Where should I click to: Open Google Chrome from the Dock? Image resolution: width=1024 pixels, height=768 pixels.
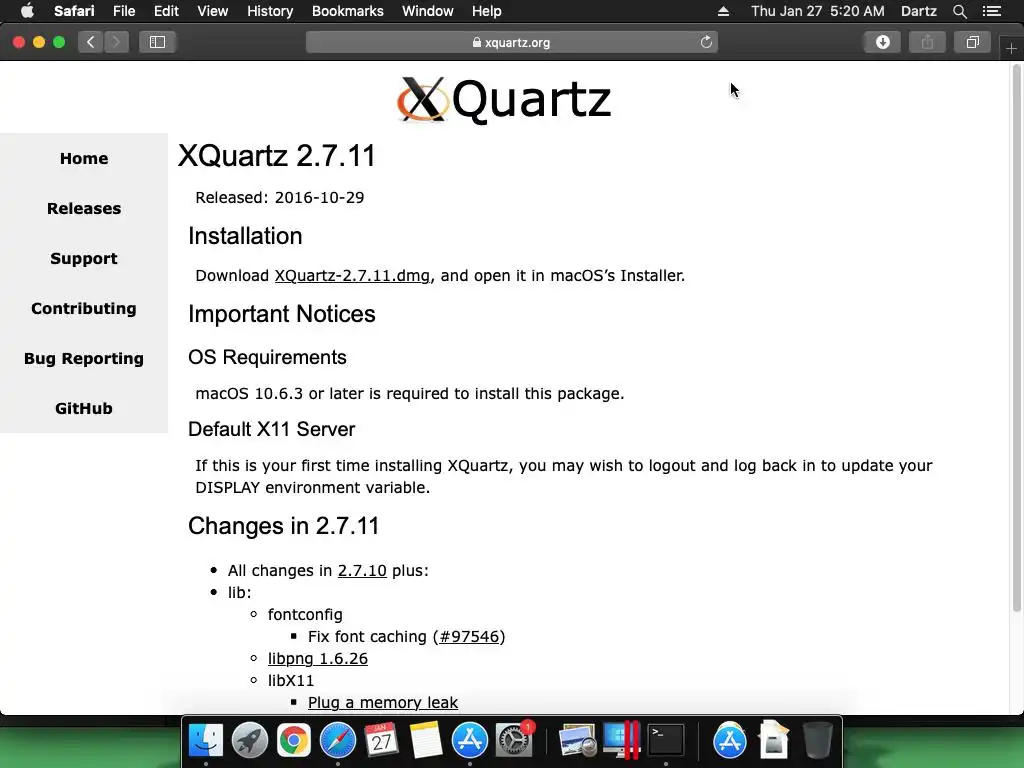click(x=293, y=740)
